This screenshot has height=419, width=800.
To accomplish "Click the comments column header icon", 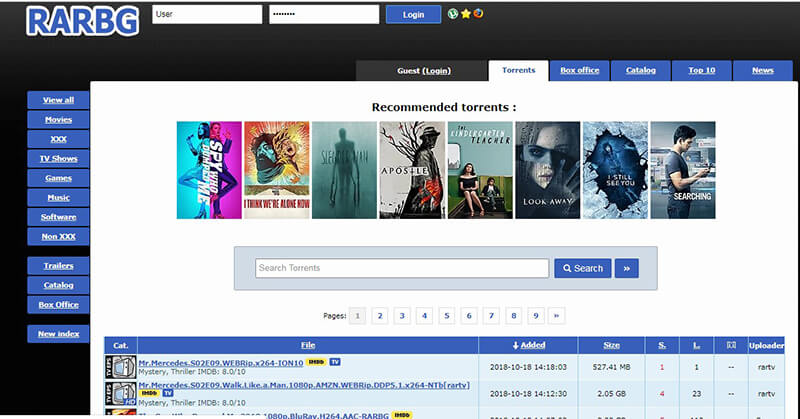I will coord(731,346).
